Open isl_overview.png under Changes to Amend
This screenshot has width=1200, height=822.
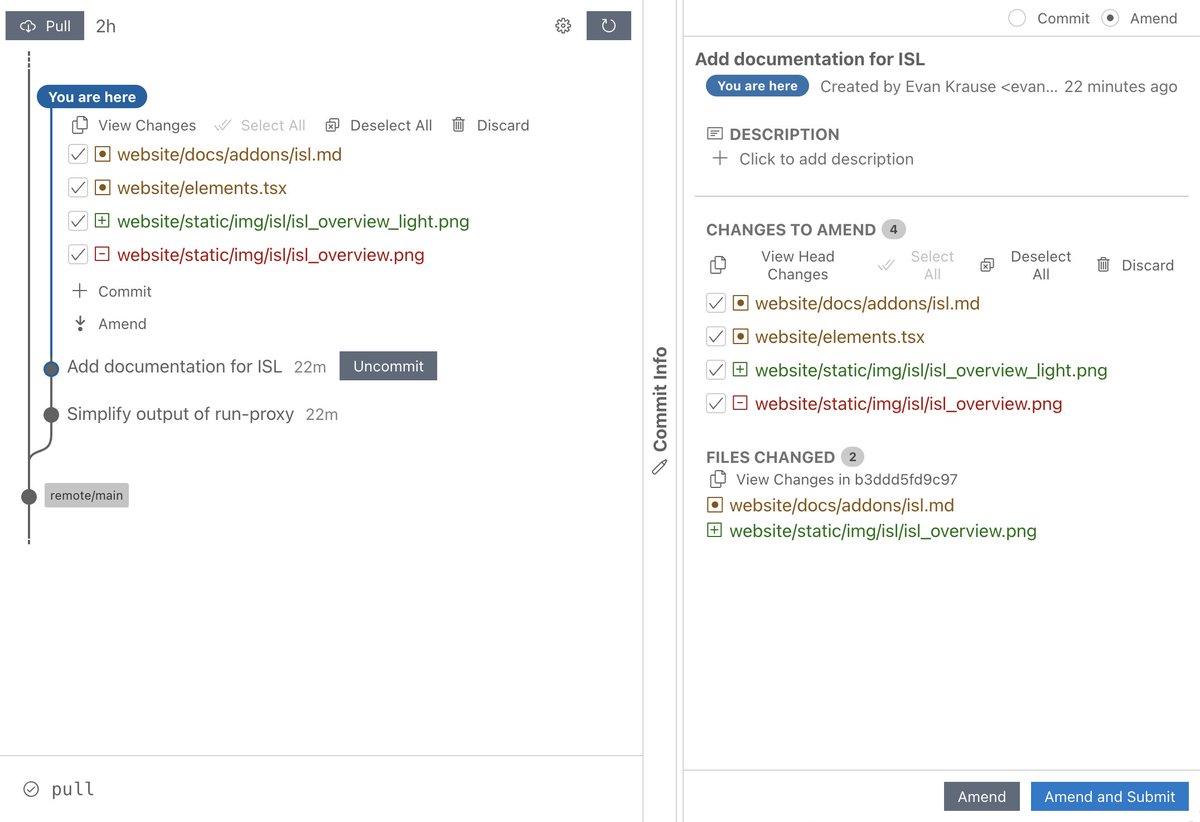click(909, 404)
